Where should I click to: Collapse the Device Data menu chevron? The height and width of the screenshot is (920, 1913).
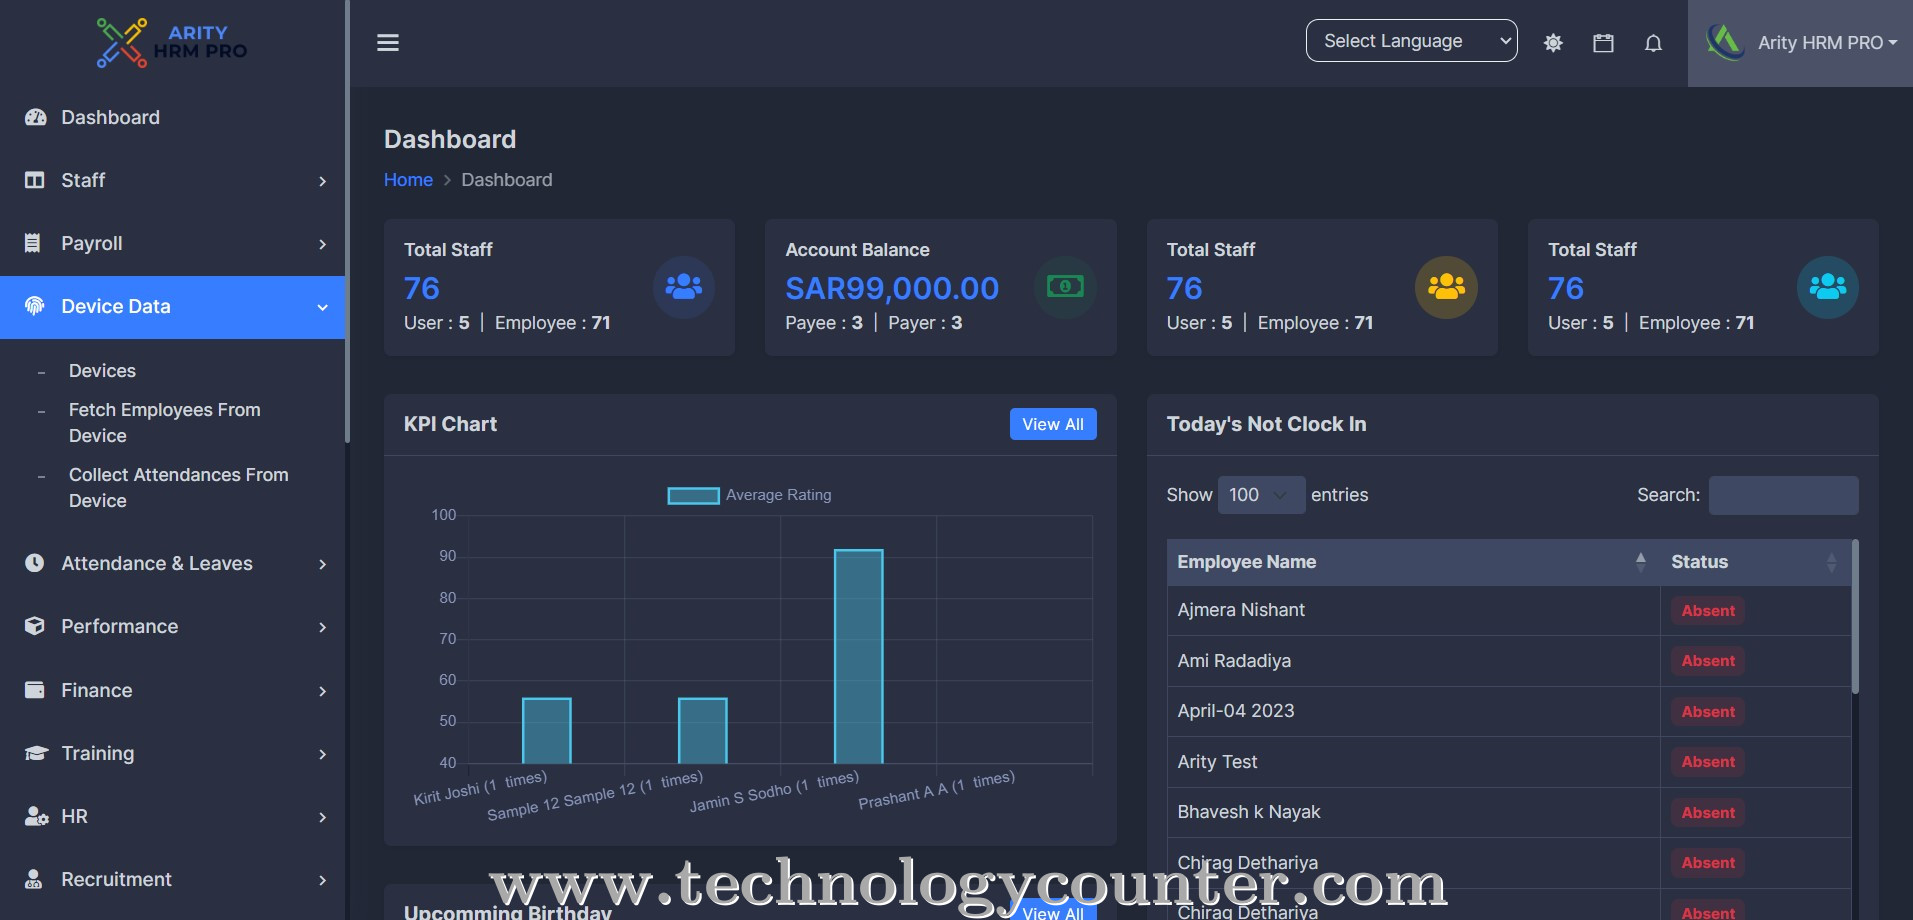click(x=322, y=307)
